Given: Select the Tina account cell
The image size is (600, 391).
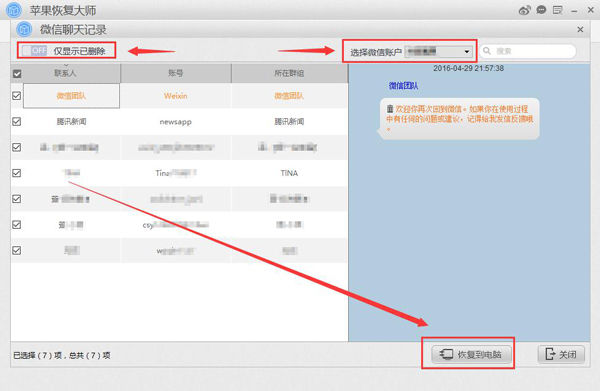Looking at the screenshot, I should (176, 173).
